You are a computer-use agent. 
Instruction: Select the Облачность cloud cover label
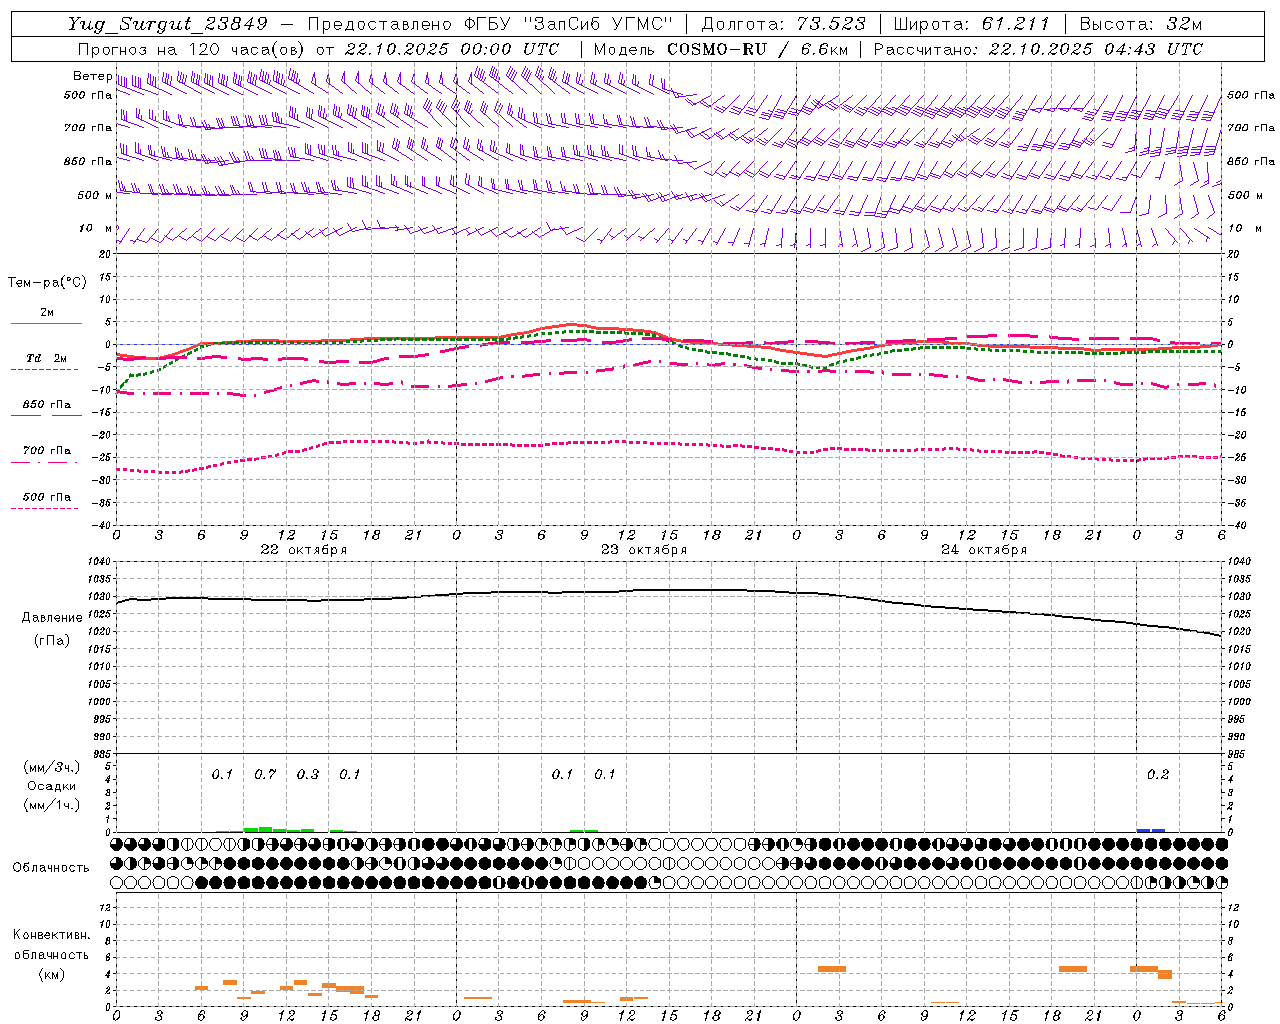point(51,868)
